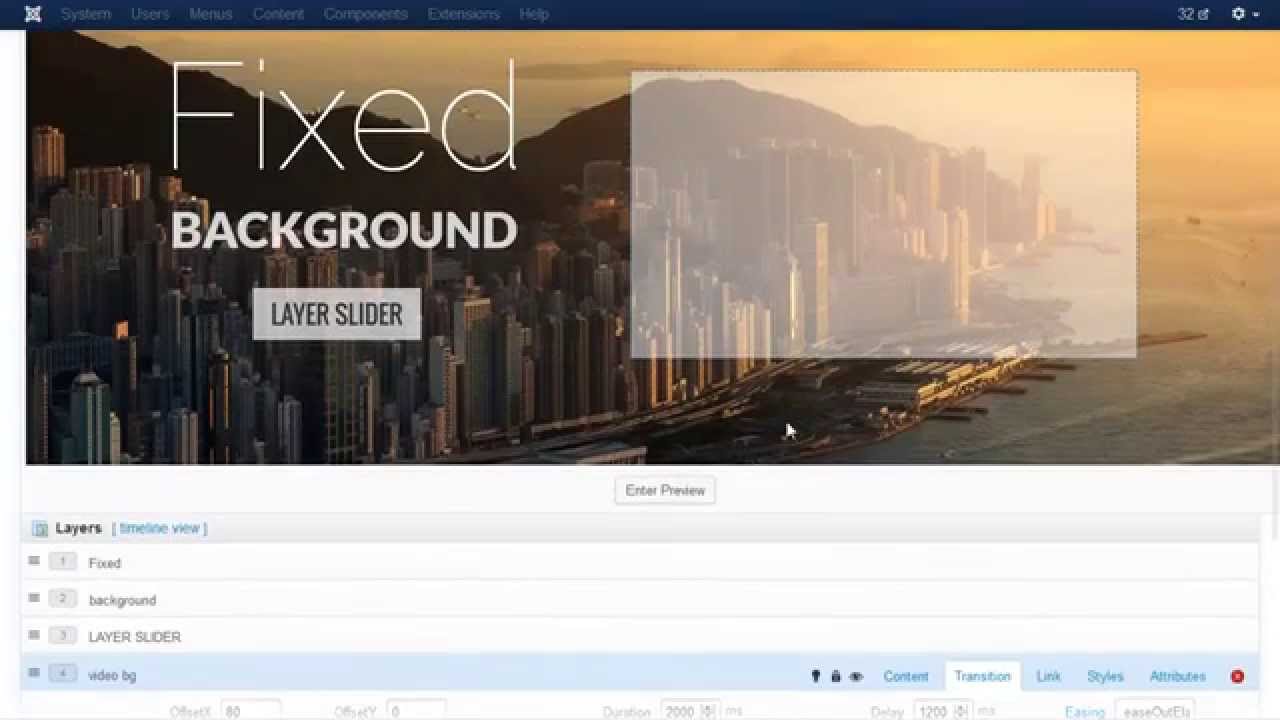Open the Transition tab of video bg layer
Viewport: 1280px width, 720px height.
[x=983, y=677]
